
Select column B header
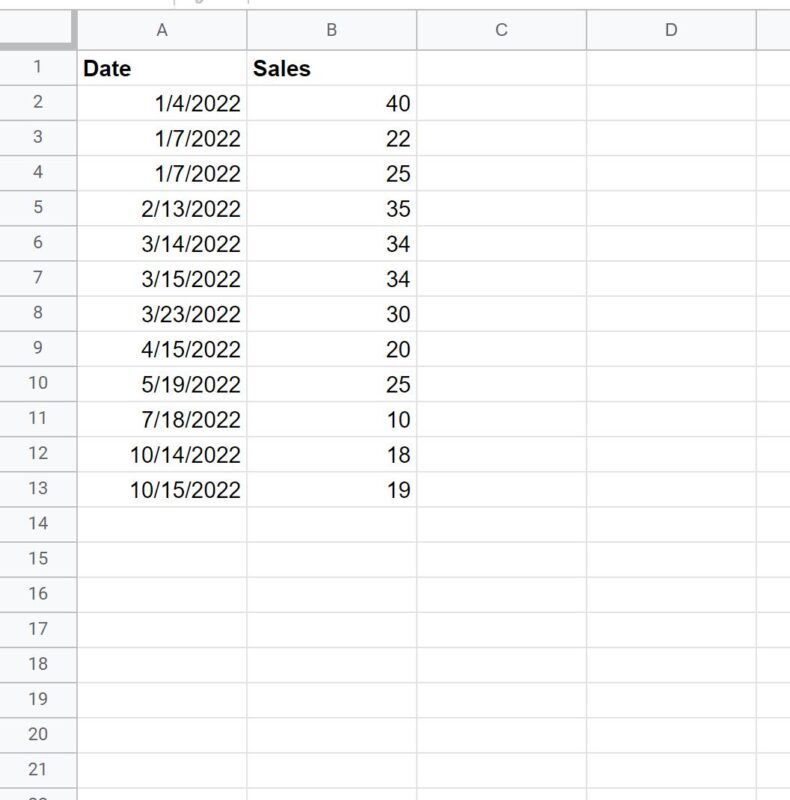(x=331, y=30)
